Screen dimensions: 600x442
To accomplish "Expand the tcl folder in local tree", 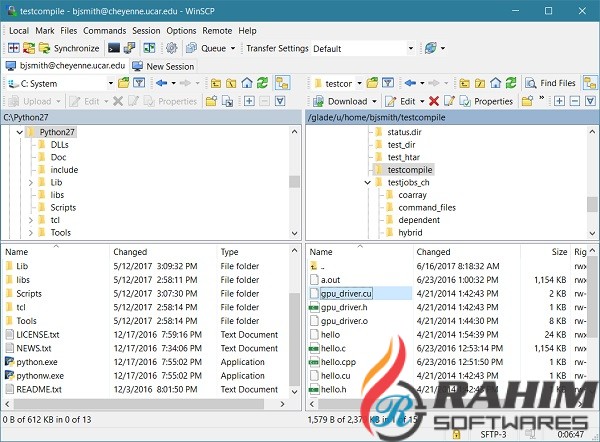I will [31, 220].
